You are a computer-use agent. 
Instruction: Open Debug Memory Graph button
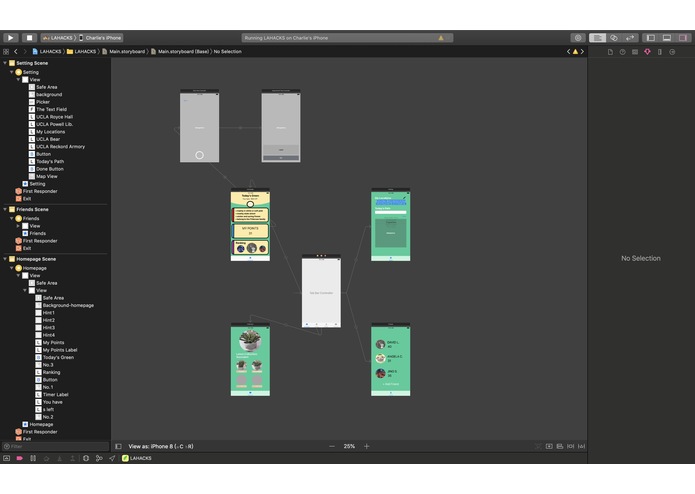click(x=99, y=458)
